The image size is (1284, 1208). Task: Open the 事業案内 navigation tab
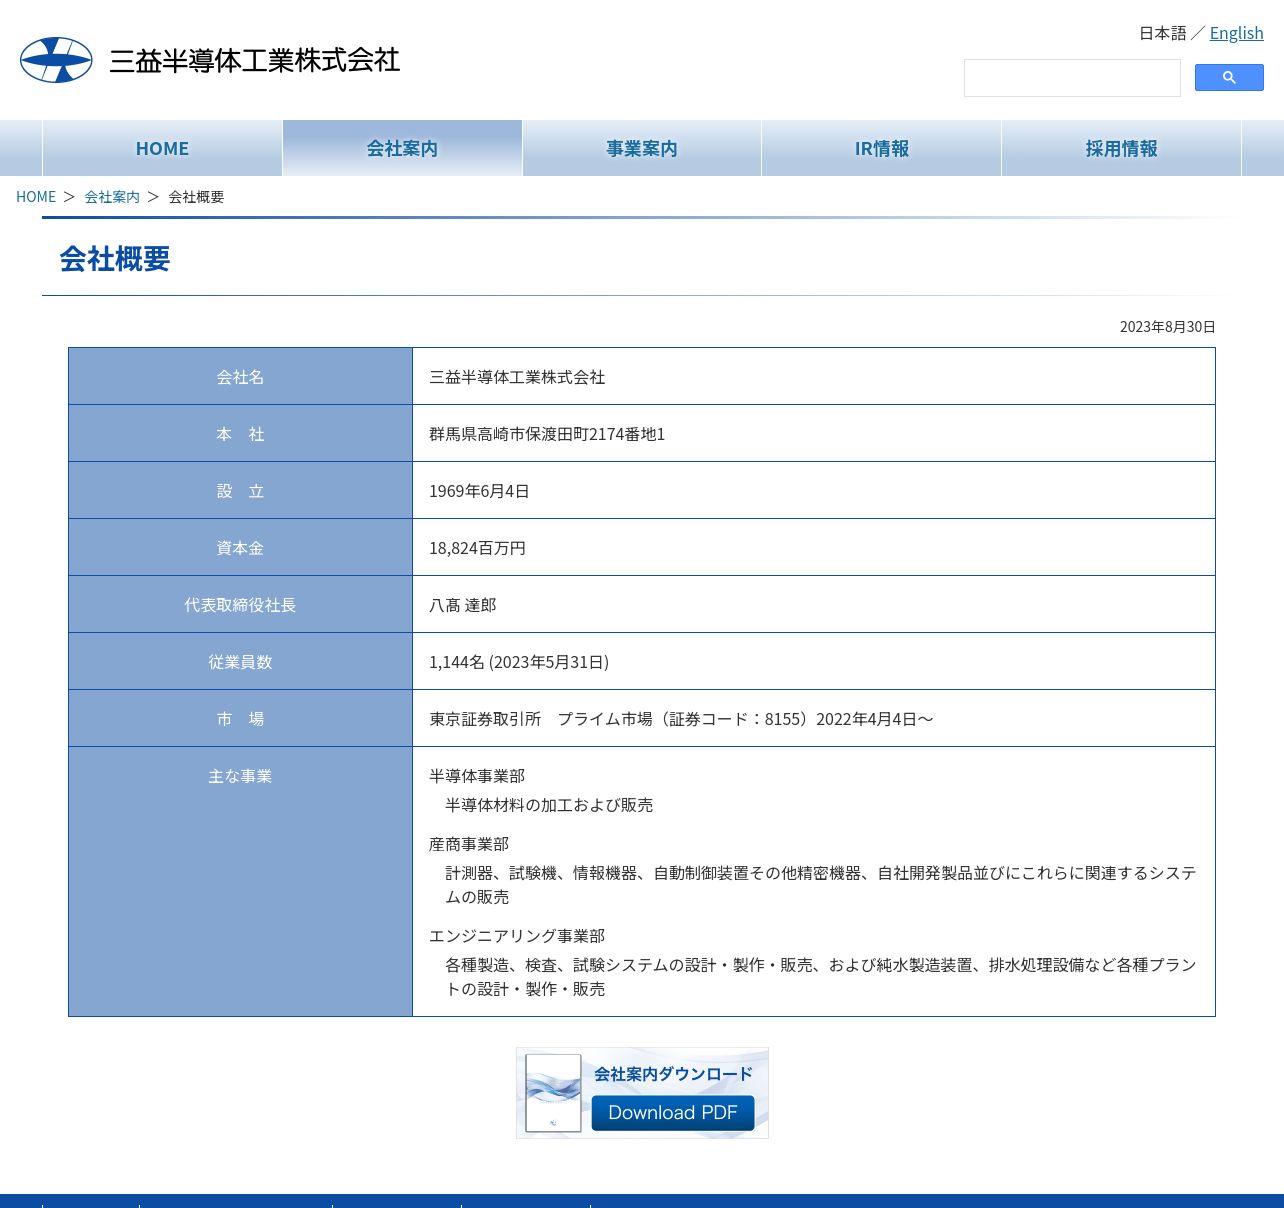click(642, 148)
